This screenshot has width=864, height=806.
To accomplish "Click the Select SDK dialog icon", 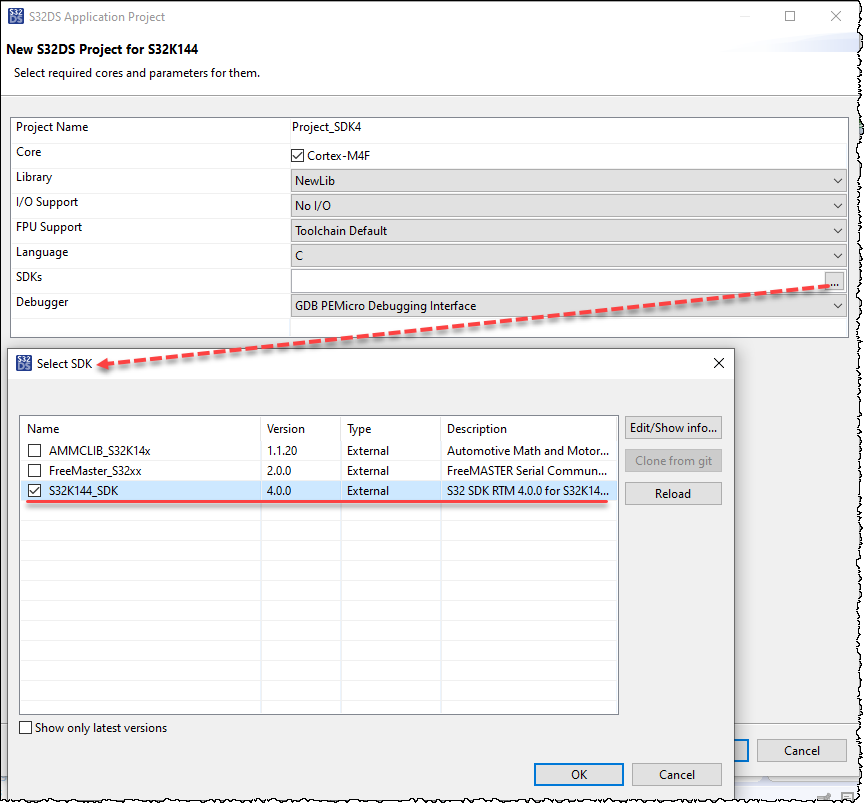I will (22, 363).
